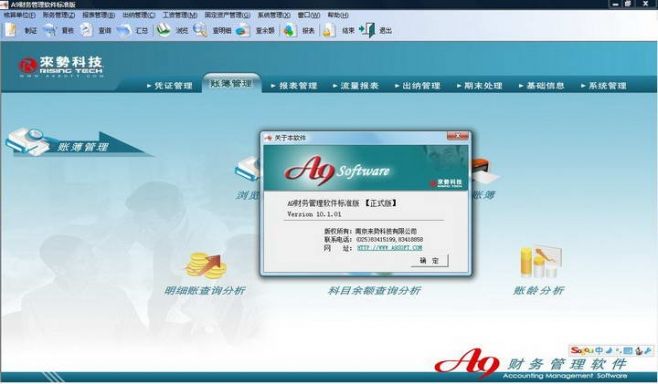Screen dimensions: 658x384
Task: Minimize the A9 main window
Action: [615, 4]
